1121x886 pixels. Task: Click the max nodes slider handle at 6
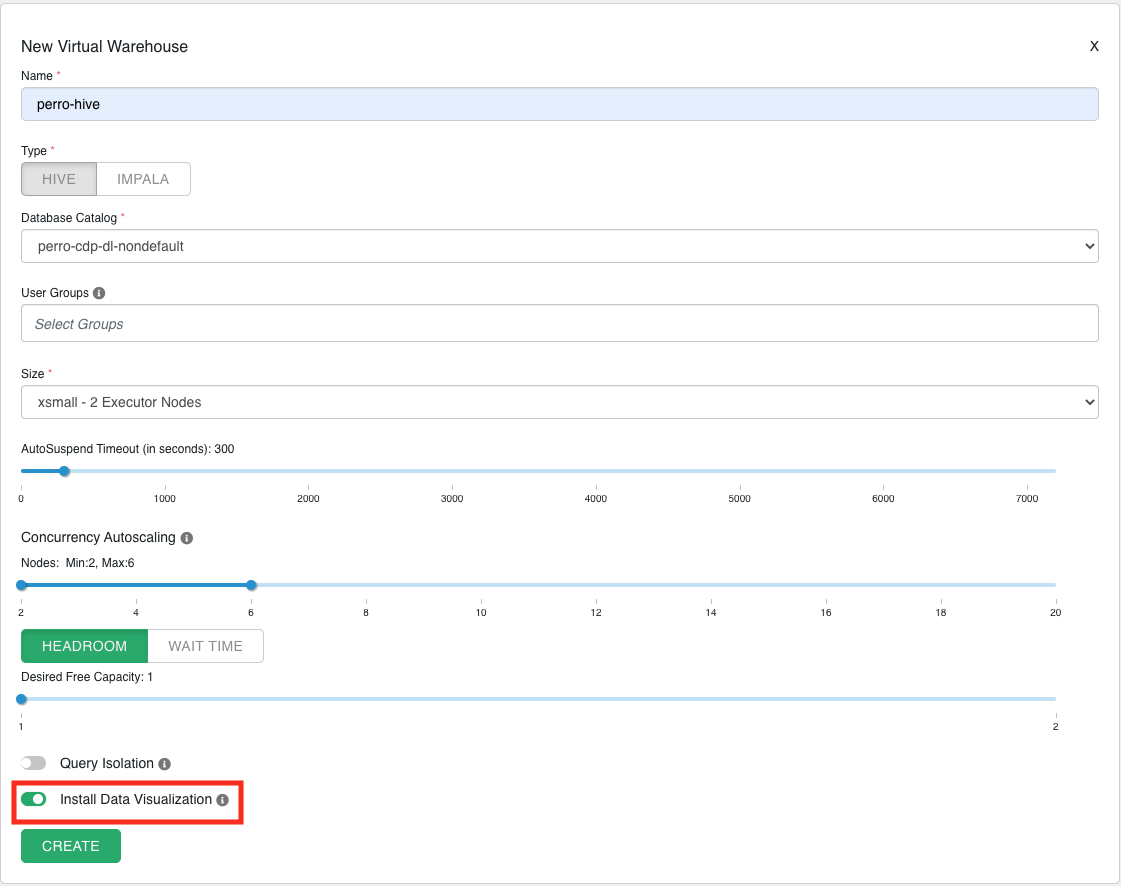tap(251, 585)
